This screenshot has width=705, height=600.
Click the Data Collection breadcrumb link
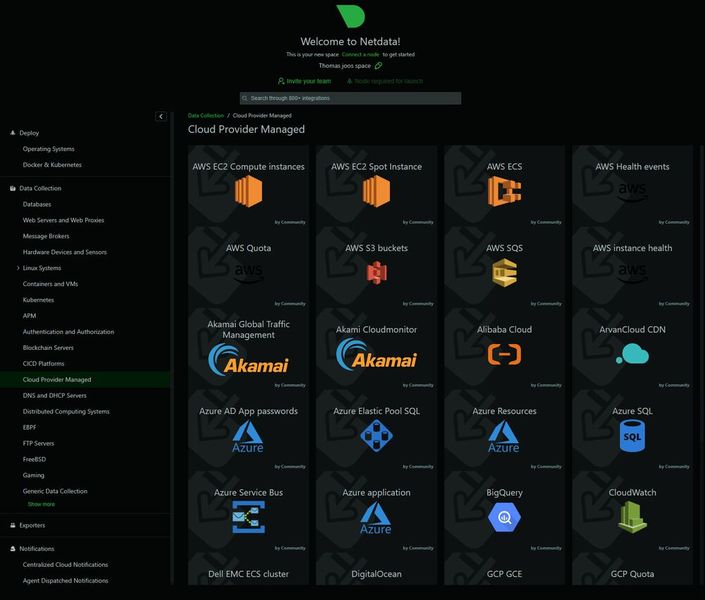205,116
